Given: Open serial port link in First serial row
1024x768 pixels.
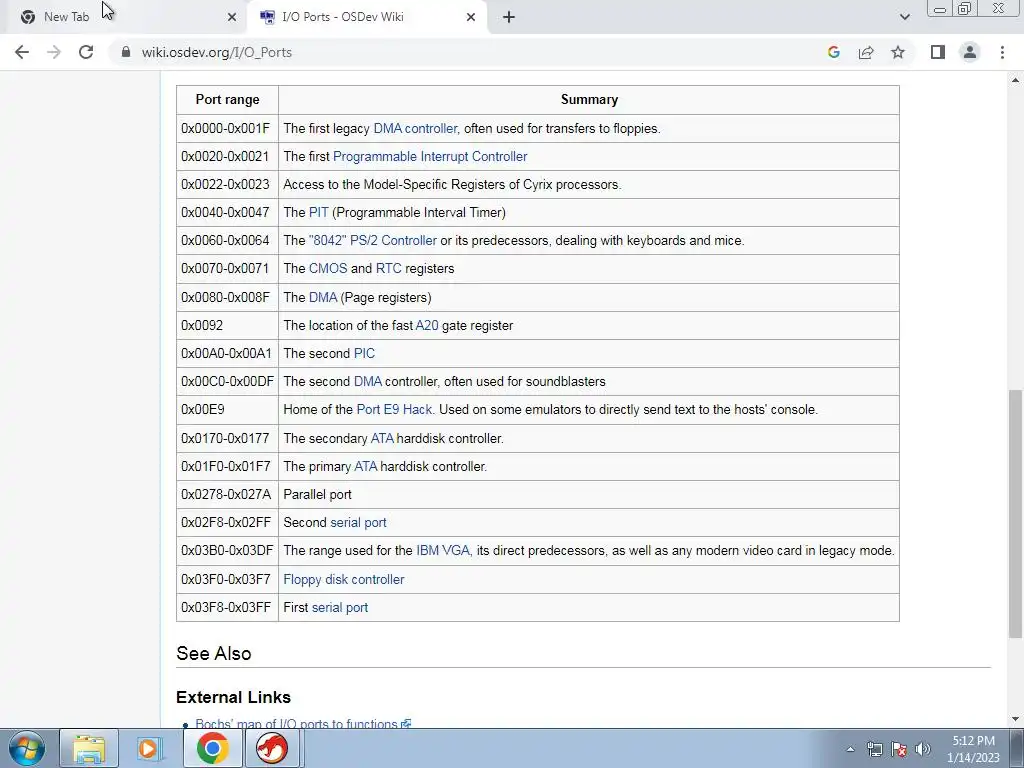Looking at the screenshot, I should (x=340, y=608).
